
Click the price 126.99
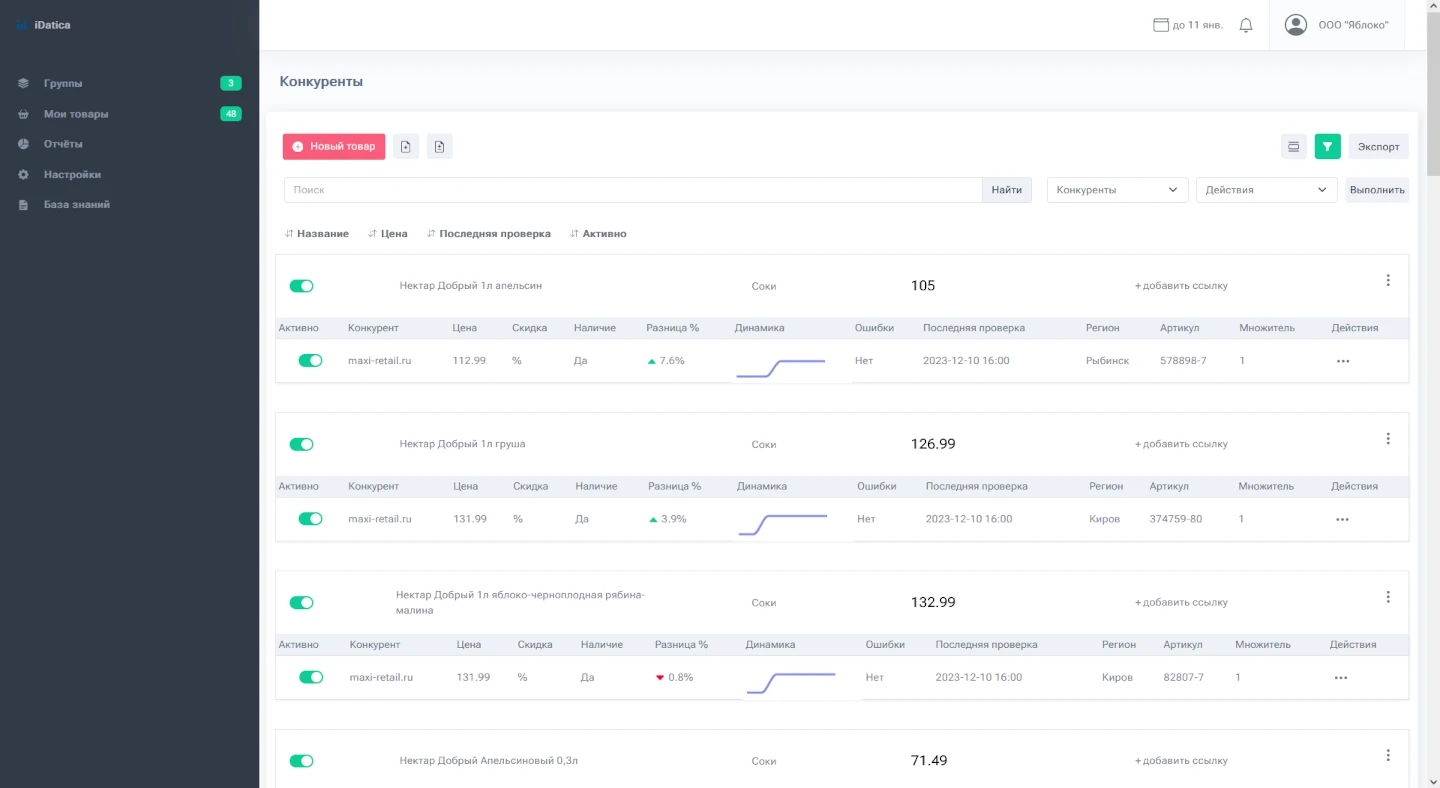(x=933, y=444)
